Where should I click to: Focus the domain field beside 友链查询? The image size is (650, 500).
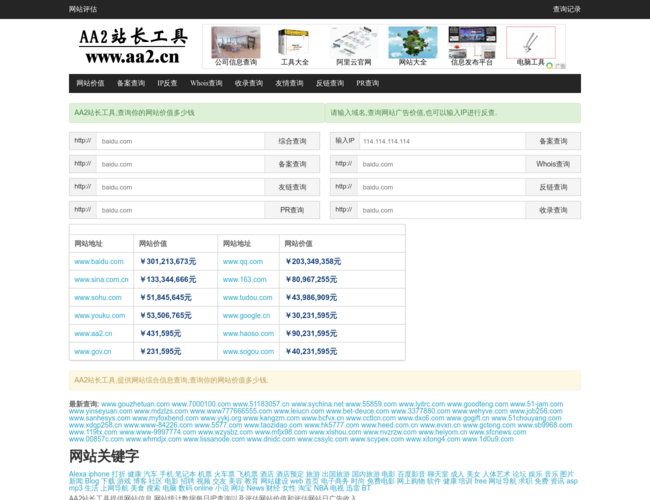tap(180, 187)
